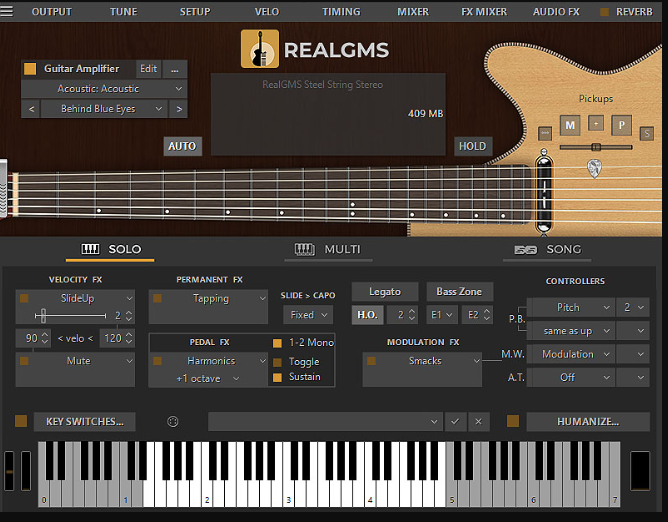Open the TUNE menu
The image size is (668, 522).
click(124, 12)
